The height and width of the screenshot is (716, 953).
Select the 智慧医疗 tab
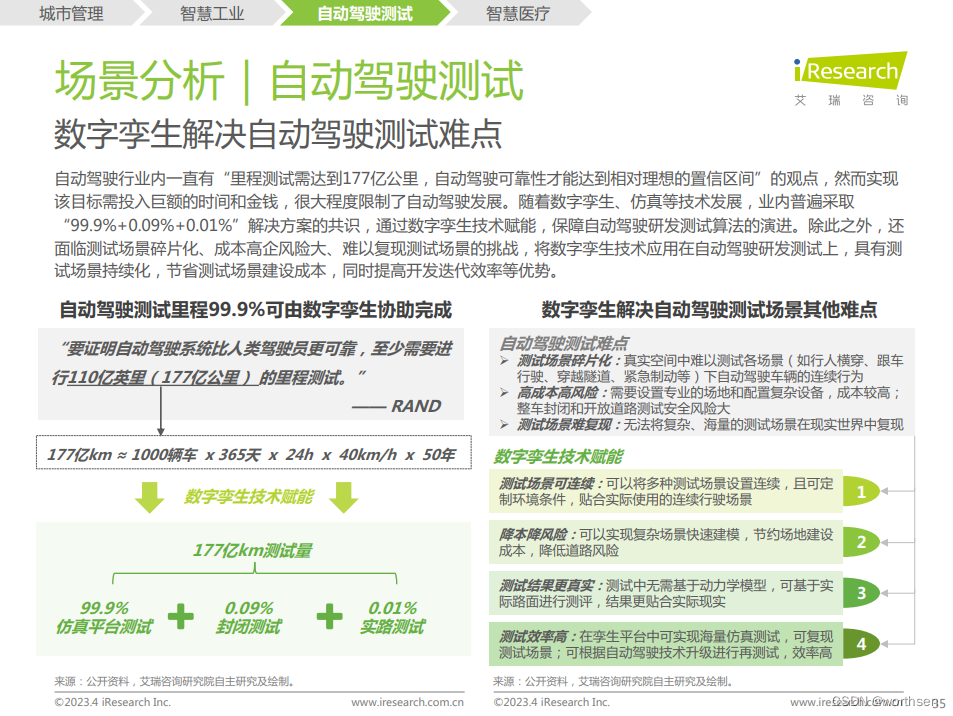click(518, 13)
